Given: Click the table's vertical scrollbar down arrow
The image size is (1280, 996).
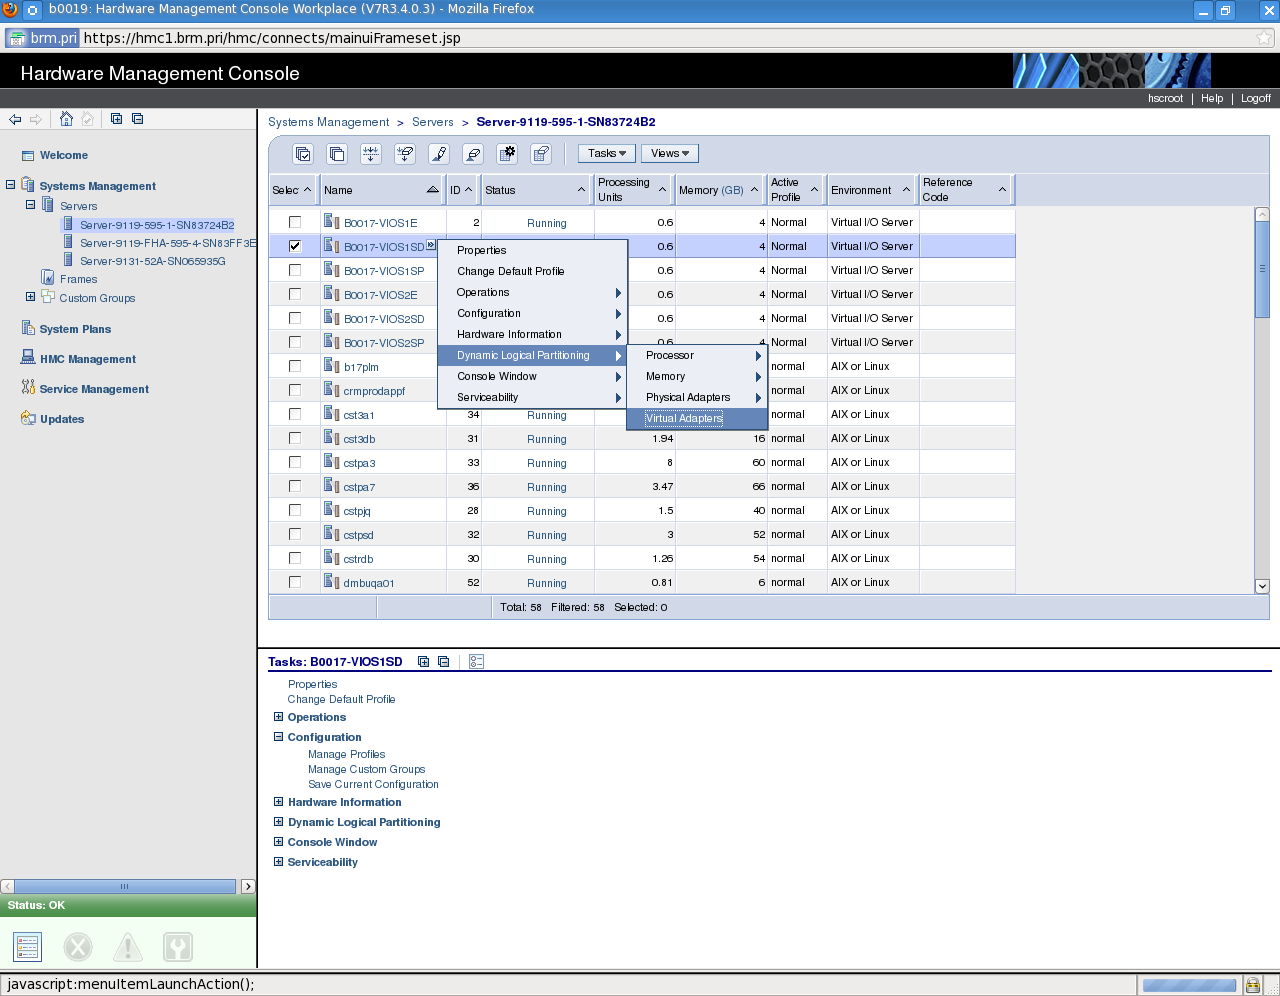Looking at the screenshot, I should pyautogui.click(x=1262, y=586).
